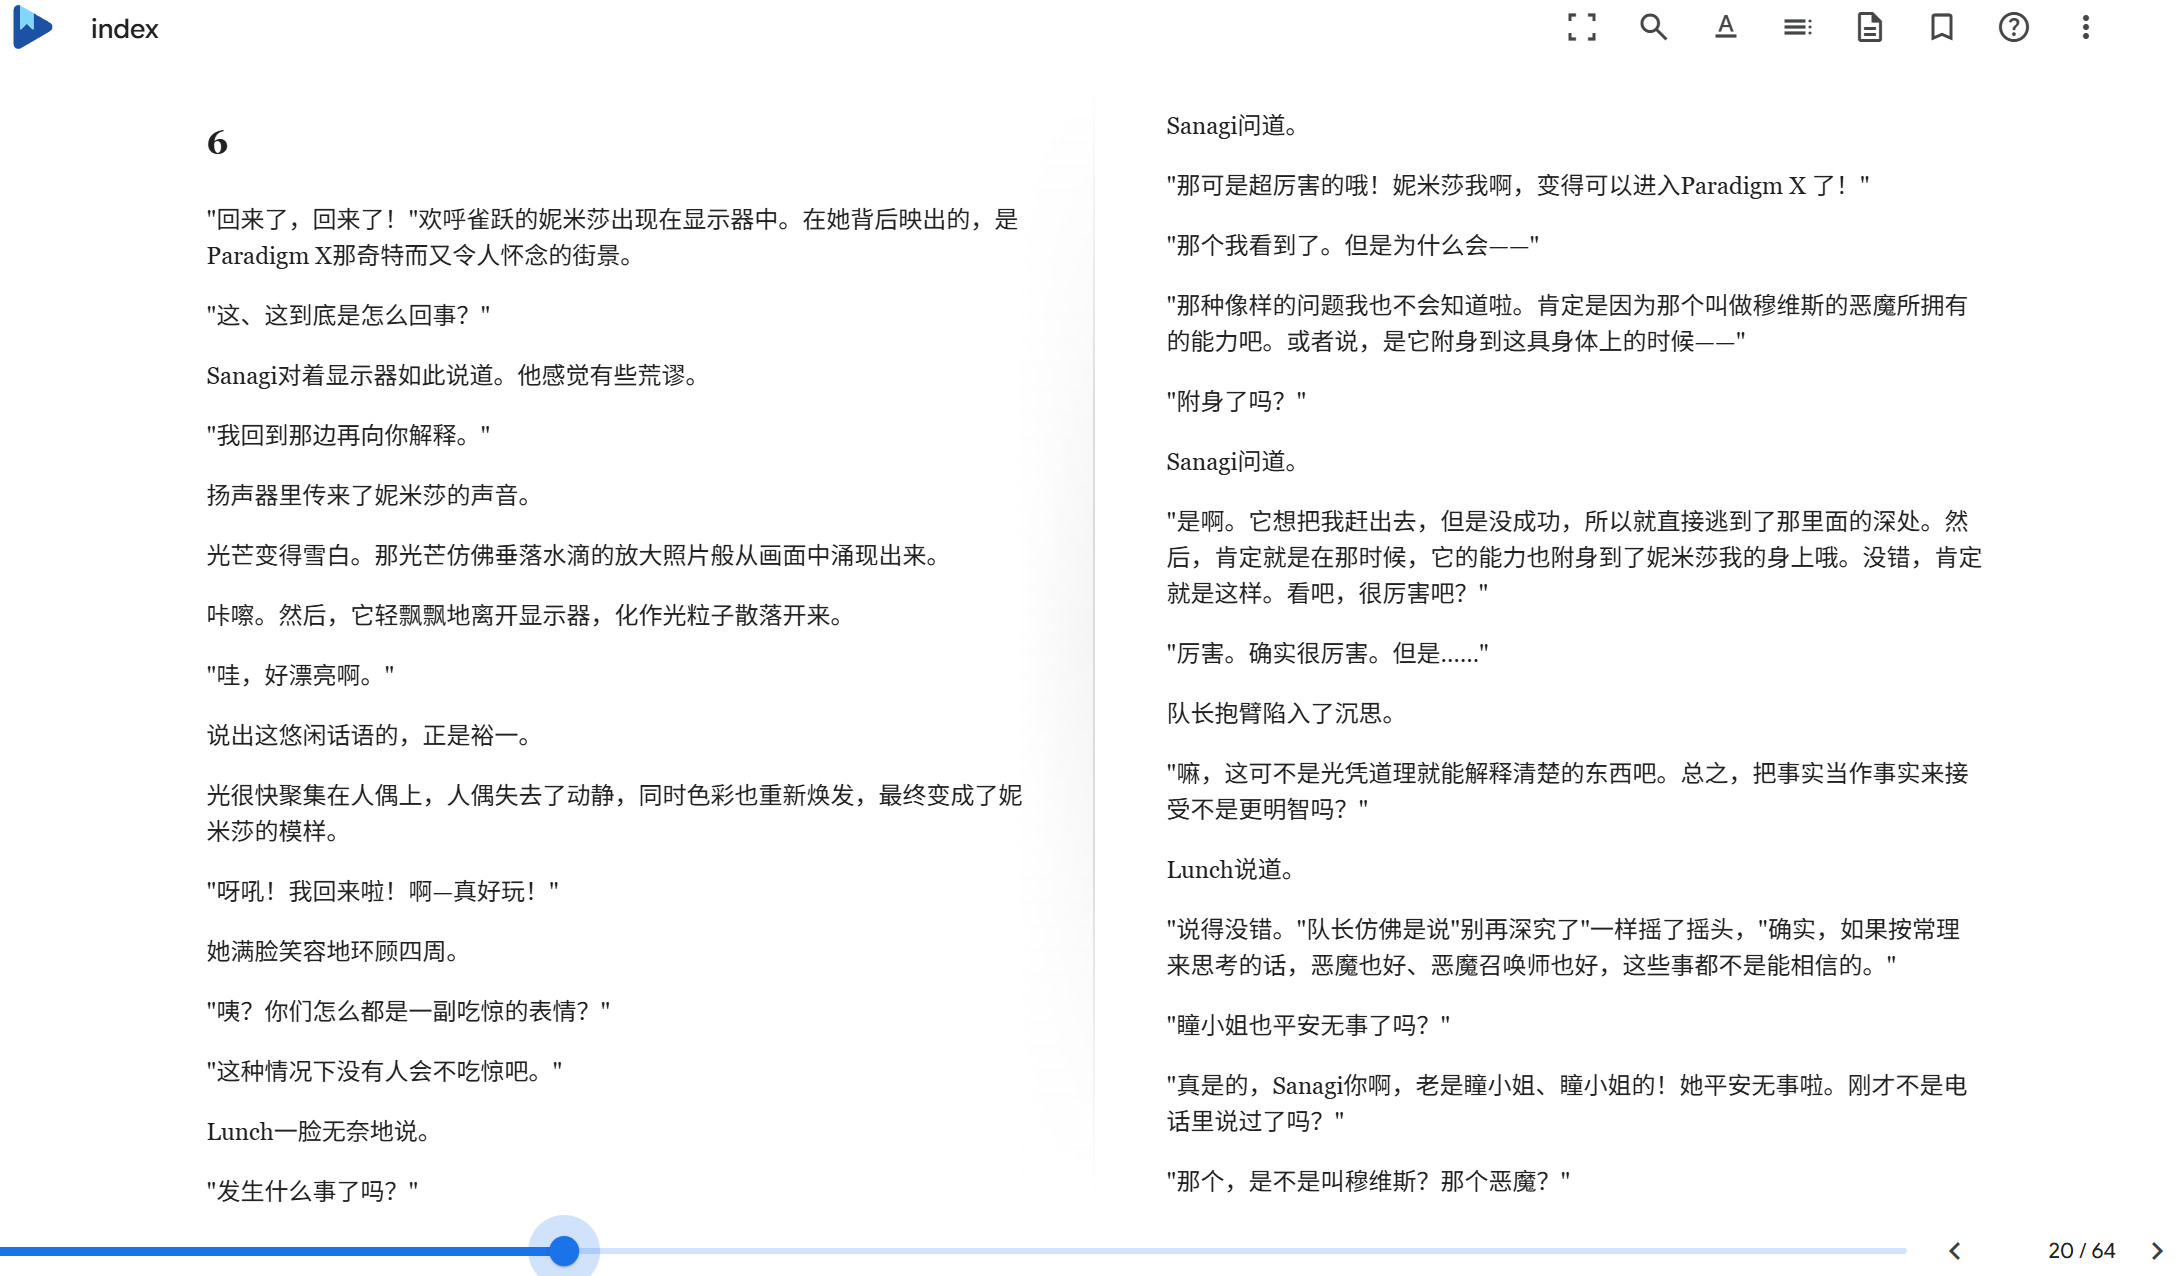Image resolution: width=2178 pixels, height=1276 pixels.
Task: Open the help icon
Action: pyautogui.click(x=2013, y=27)
